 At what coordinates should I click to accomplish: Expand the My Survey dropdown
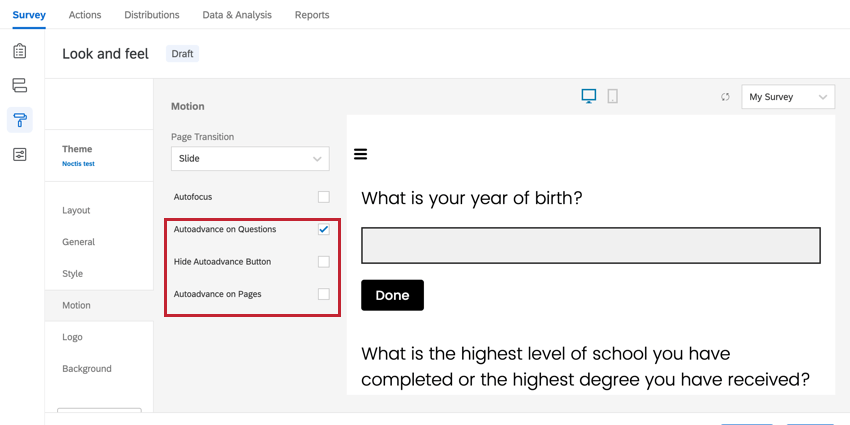788,97
